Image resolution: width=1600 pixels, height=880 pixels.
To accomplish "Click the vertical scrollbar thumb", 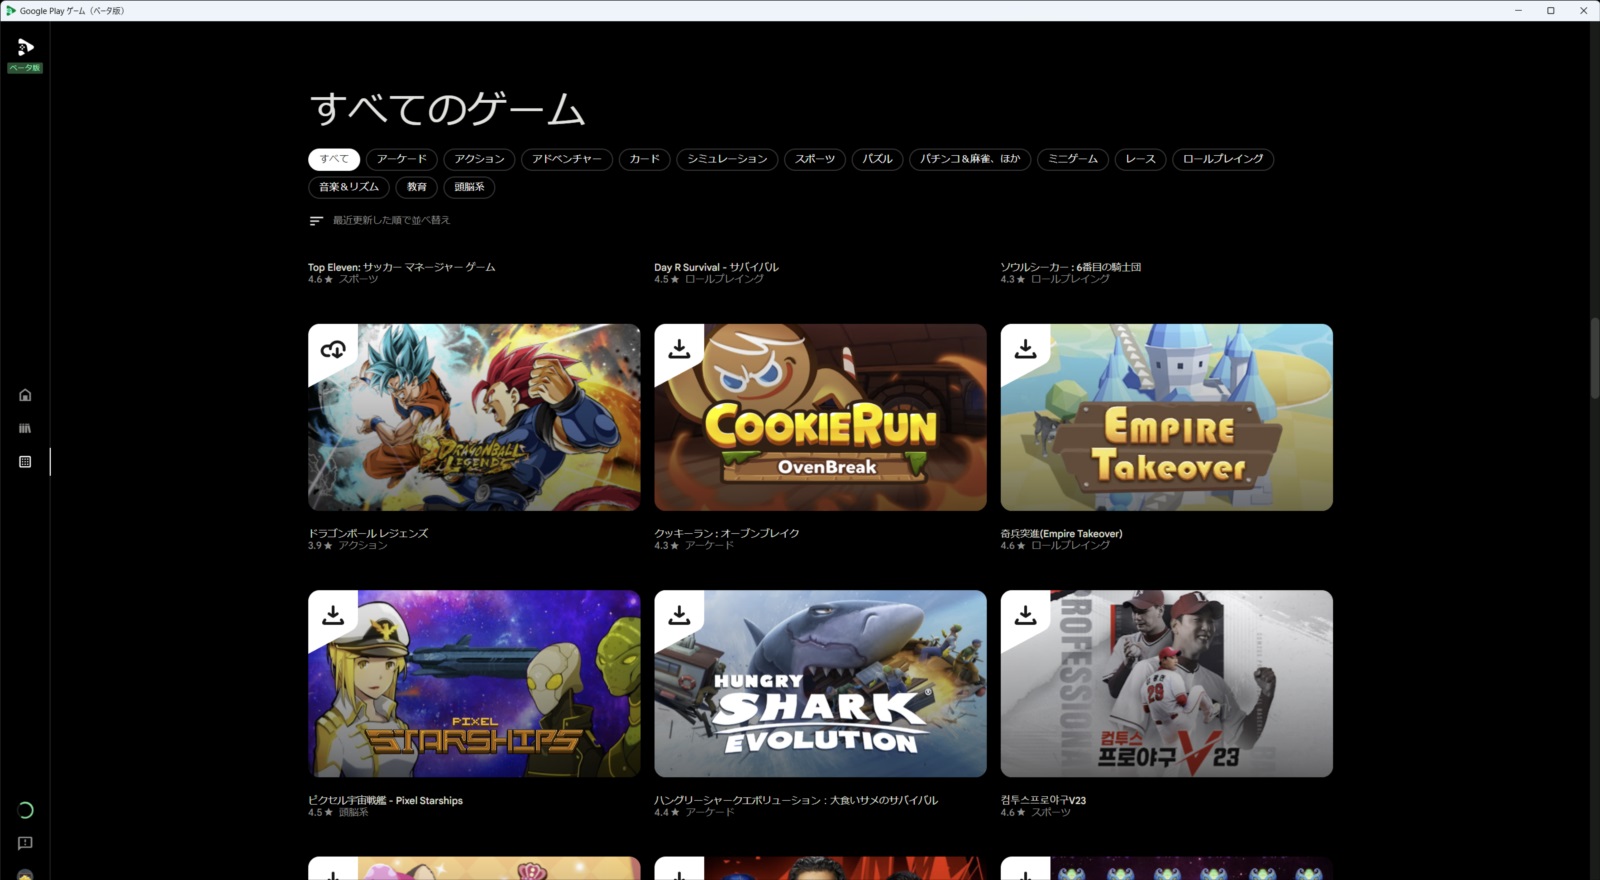I will point(1595,358).
